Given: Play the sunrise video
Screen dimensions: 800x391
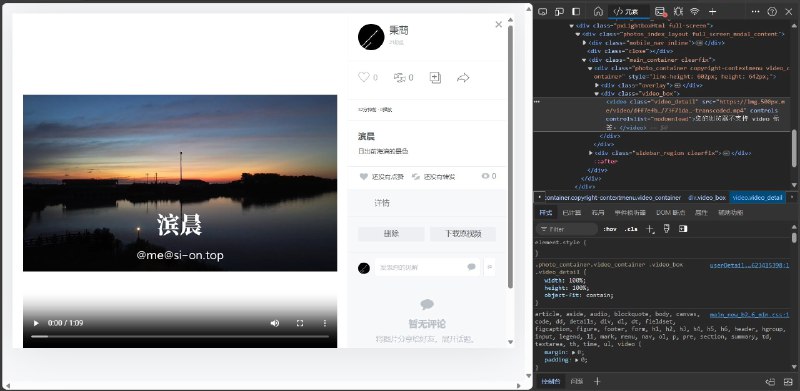Looking at the screenshot, I should click(x=36, y=323).
